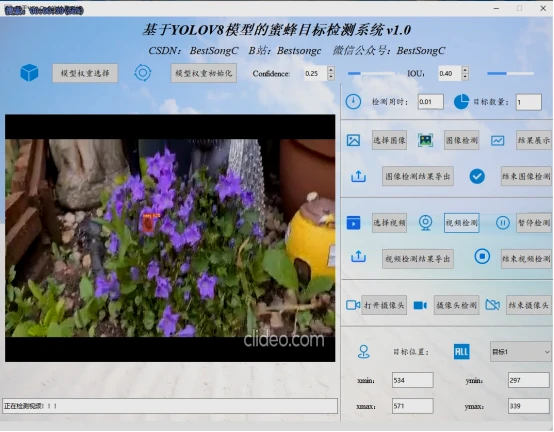Click the 模型权重选择 button

click(x=85, y=73)
